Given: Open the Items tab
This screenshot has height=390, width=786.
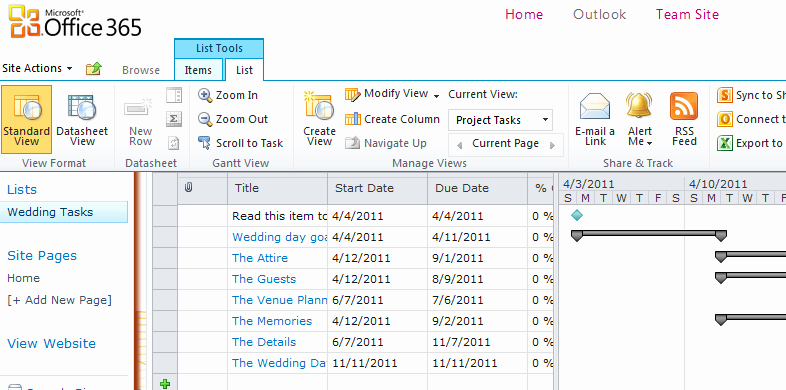Looking at the screenshot, I should 198,70.
